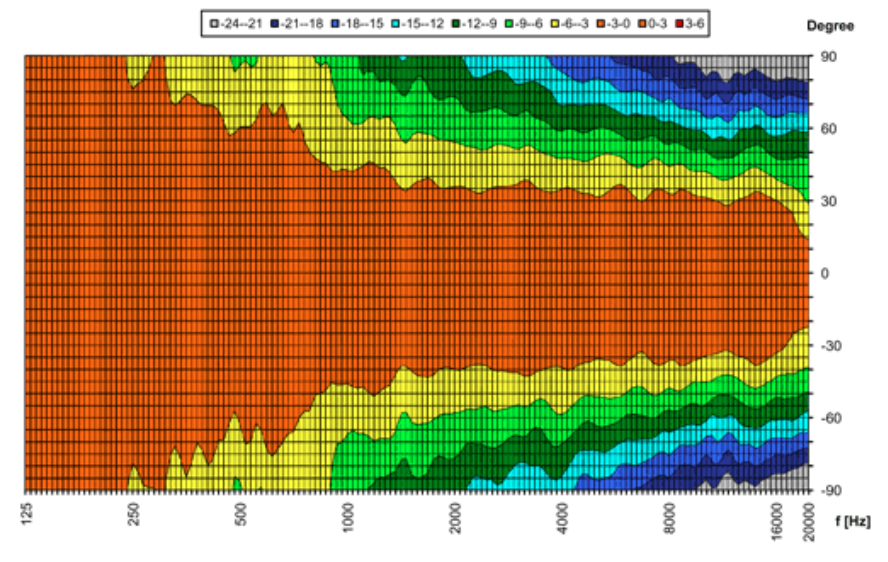Click the 16000 Hz frequency axis label

pyautogui.click(x=779, y=520)
